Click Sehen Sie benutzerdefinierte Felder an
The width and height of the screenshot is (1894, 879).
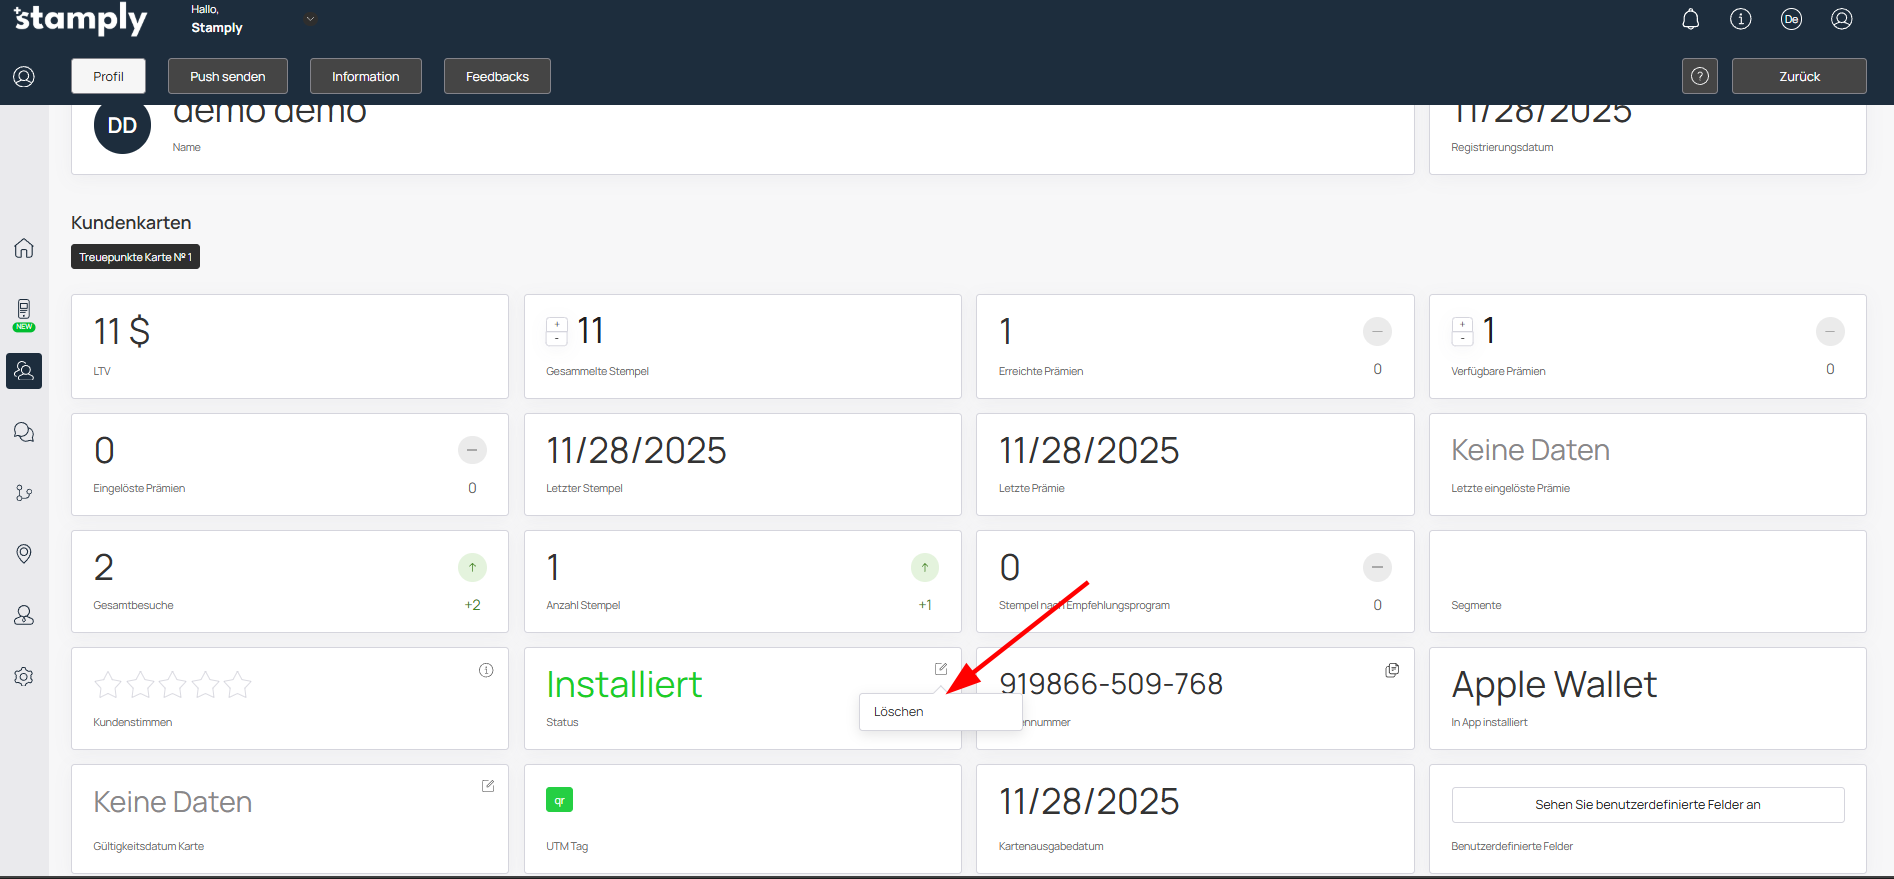tap(1647, 805)
